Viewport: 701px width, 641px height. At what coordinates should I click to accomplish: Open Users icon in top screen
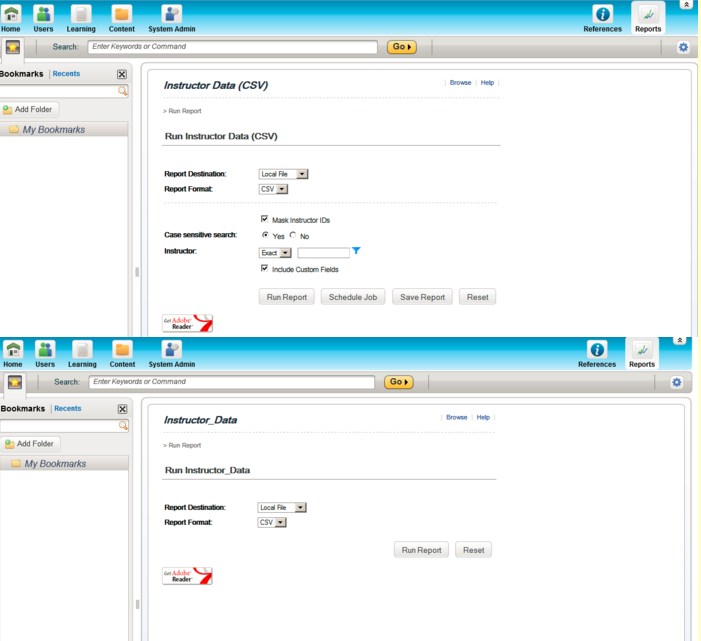[43, 14]
